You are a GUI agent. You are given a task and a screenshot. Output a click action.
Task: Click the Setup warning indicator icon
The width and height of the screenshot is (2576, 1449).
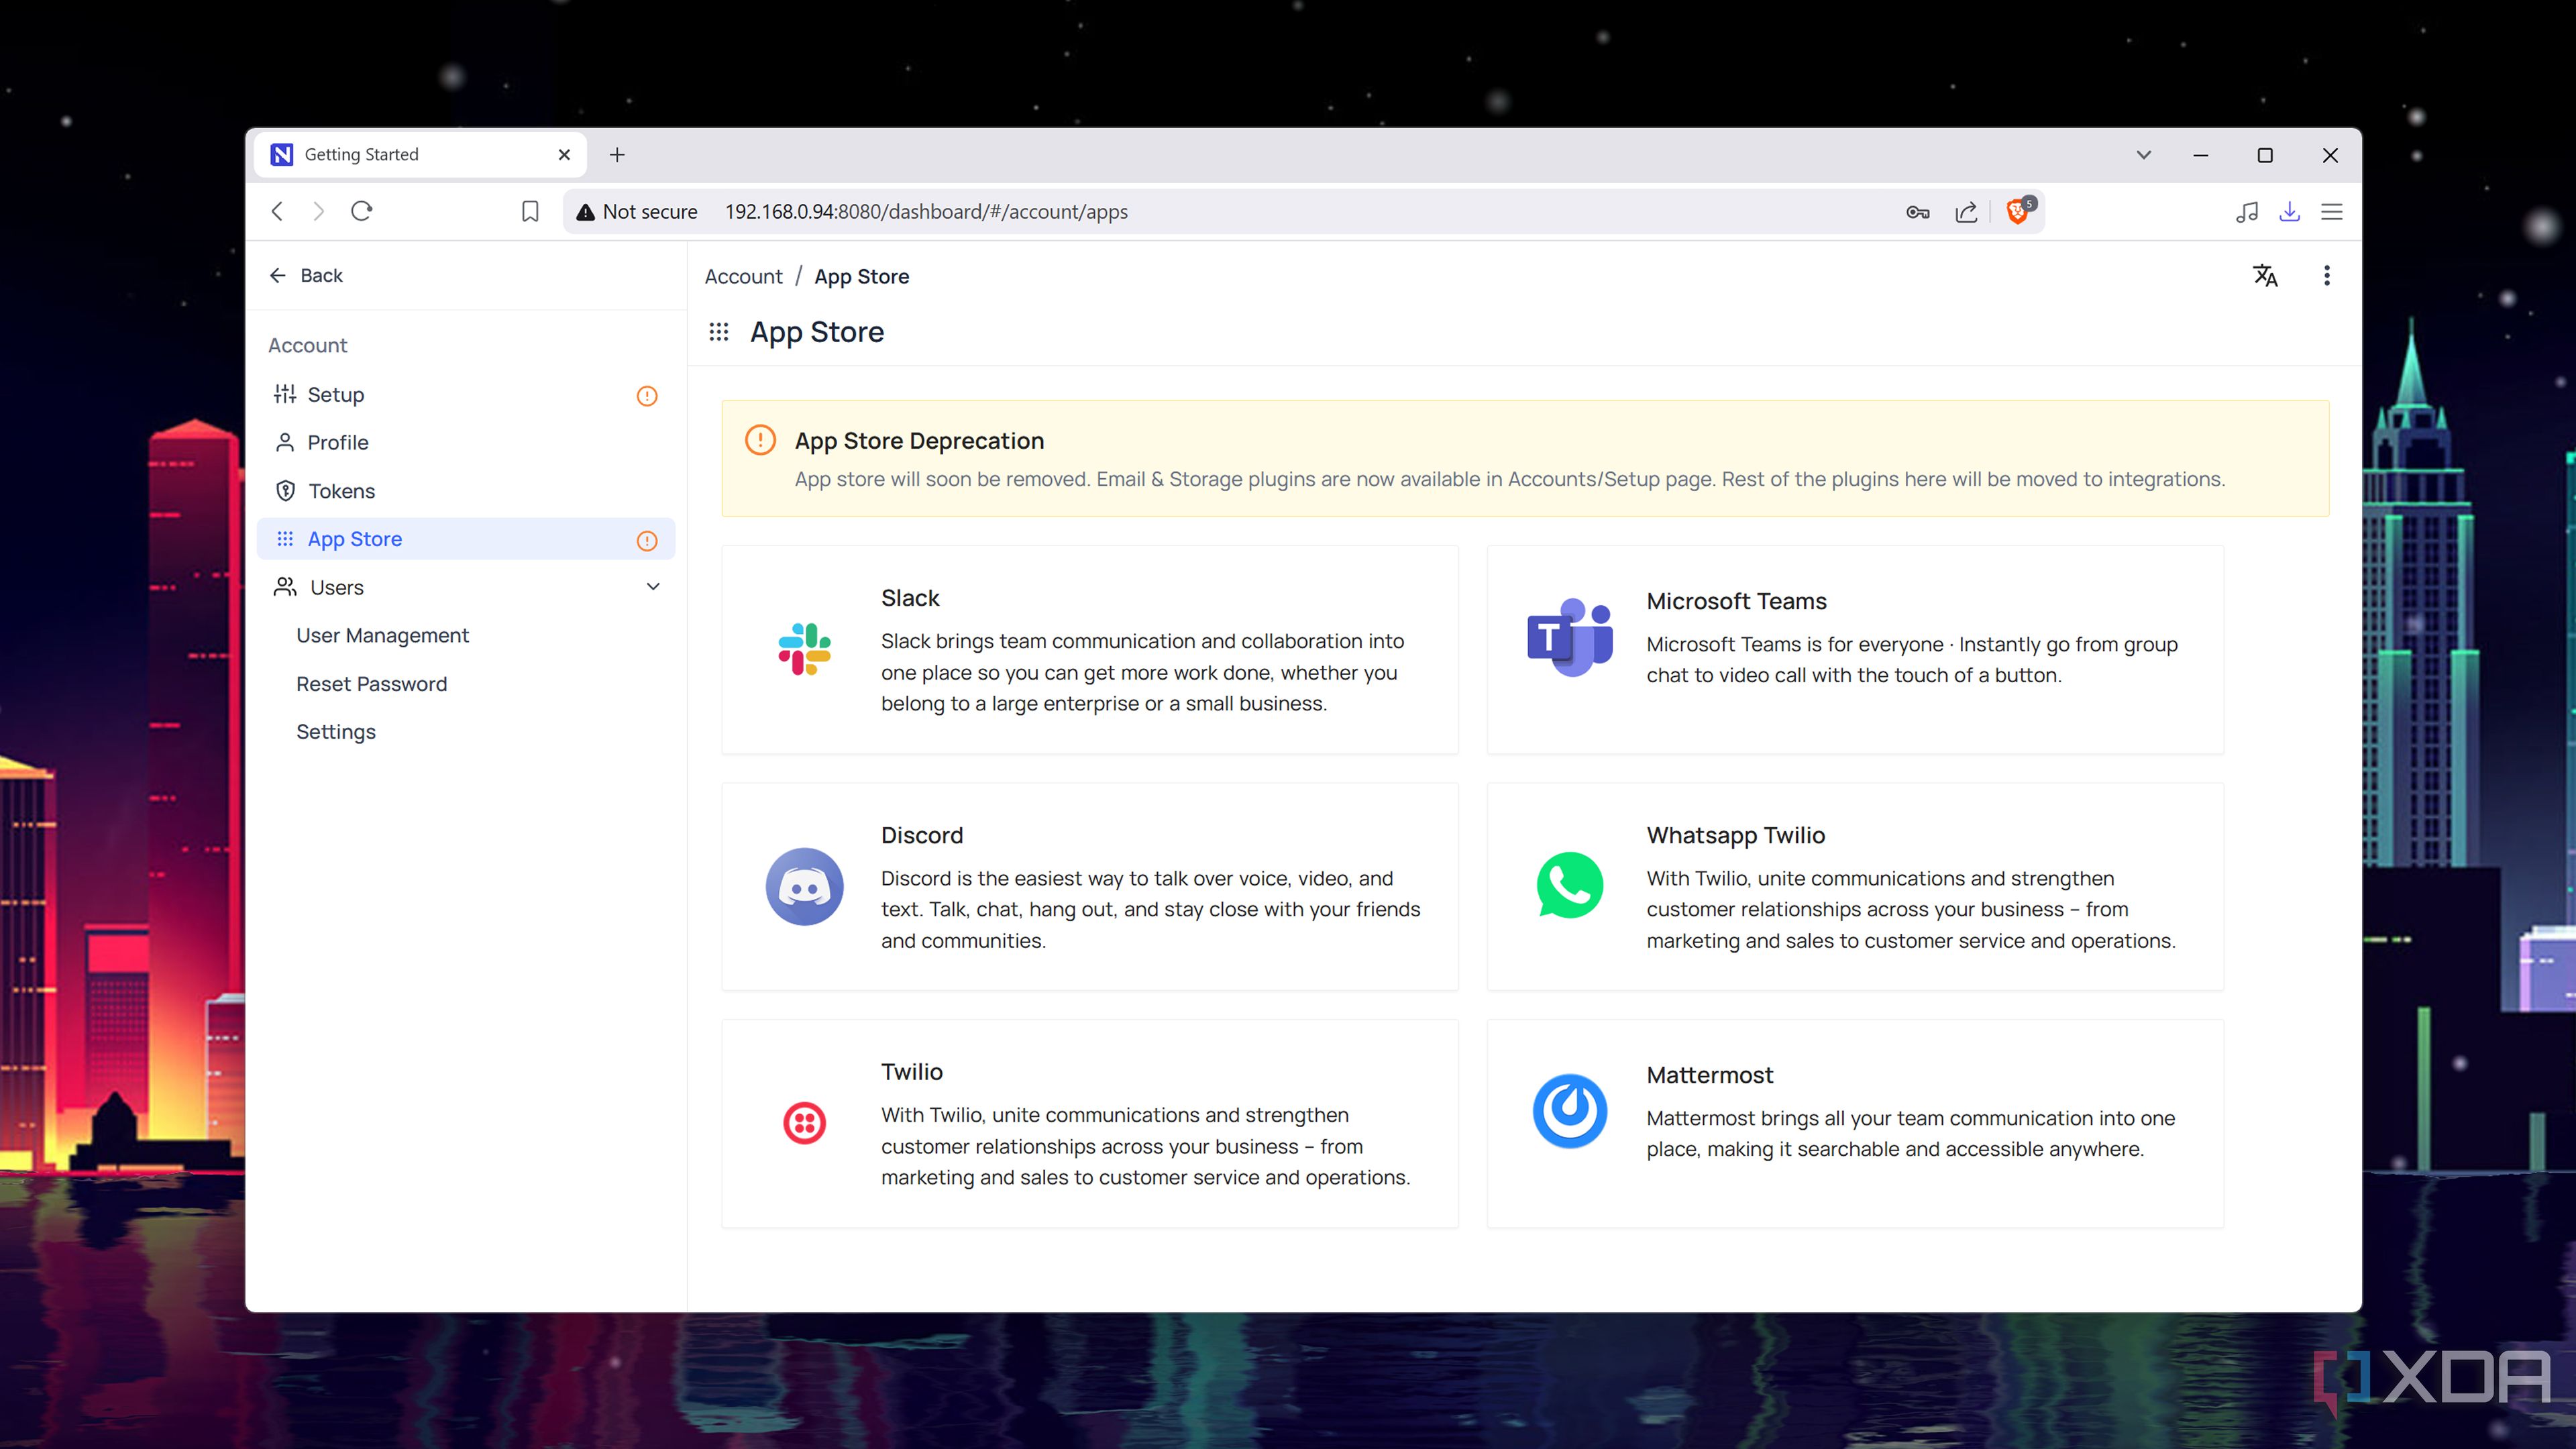coord(647,396)
